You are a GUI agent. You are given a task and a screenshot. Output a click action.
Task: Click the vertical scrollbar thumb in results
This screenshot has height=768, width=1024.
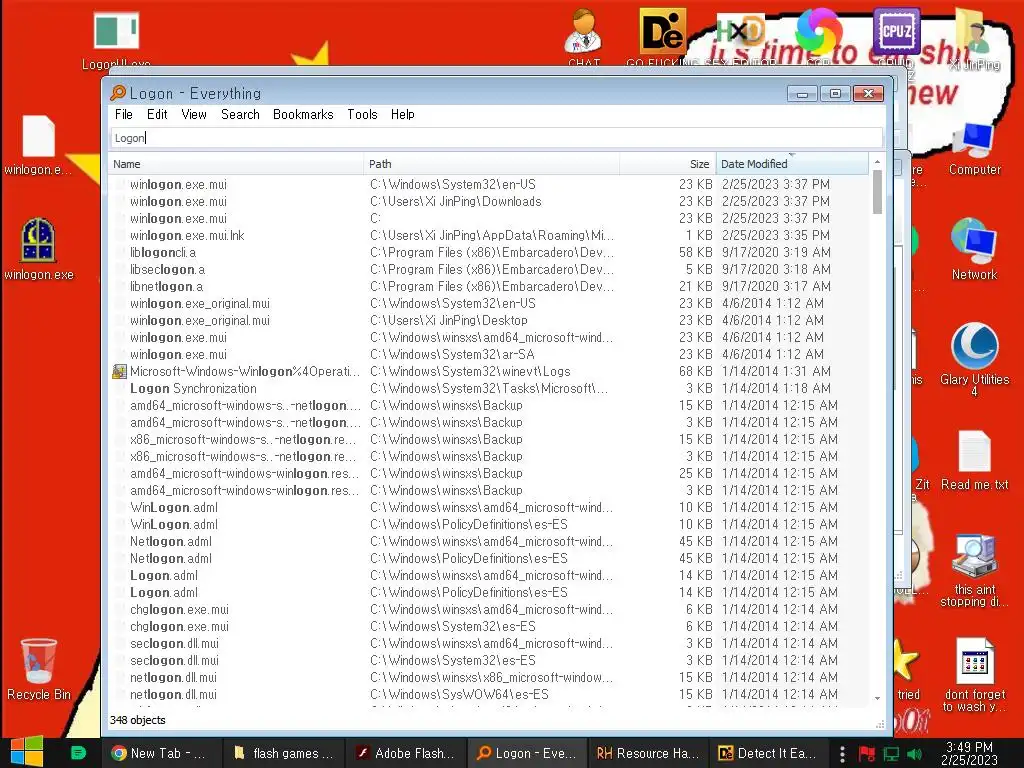(877, 191)
